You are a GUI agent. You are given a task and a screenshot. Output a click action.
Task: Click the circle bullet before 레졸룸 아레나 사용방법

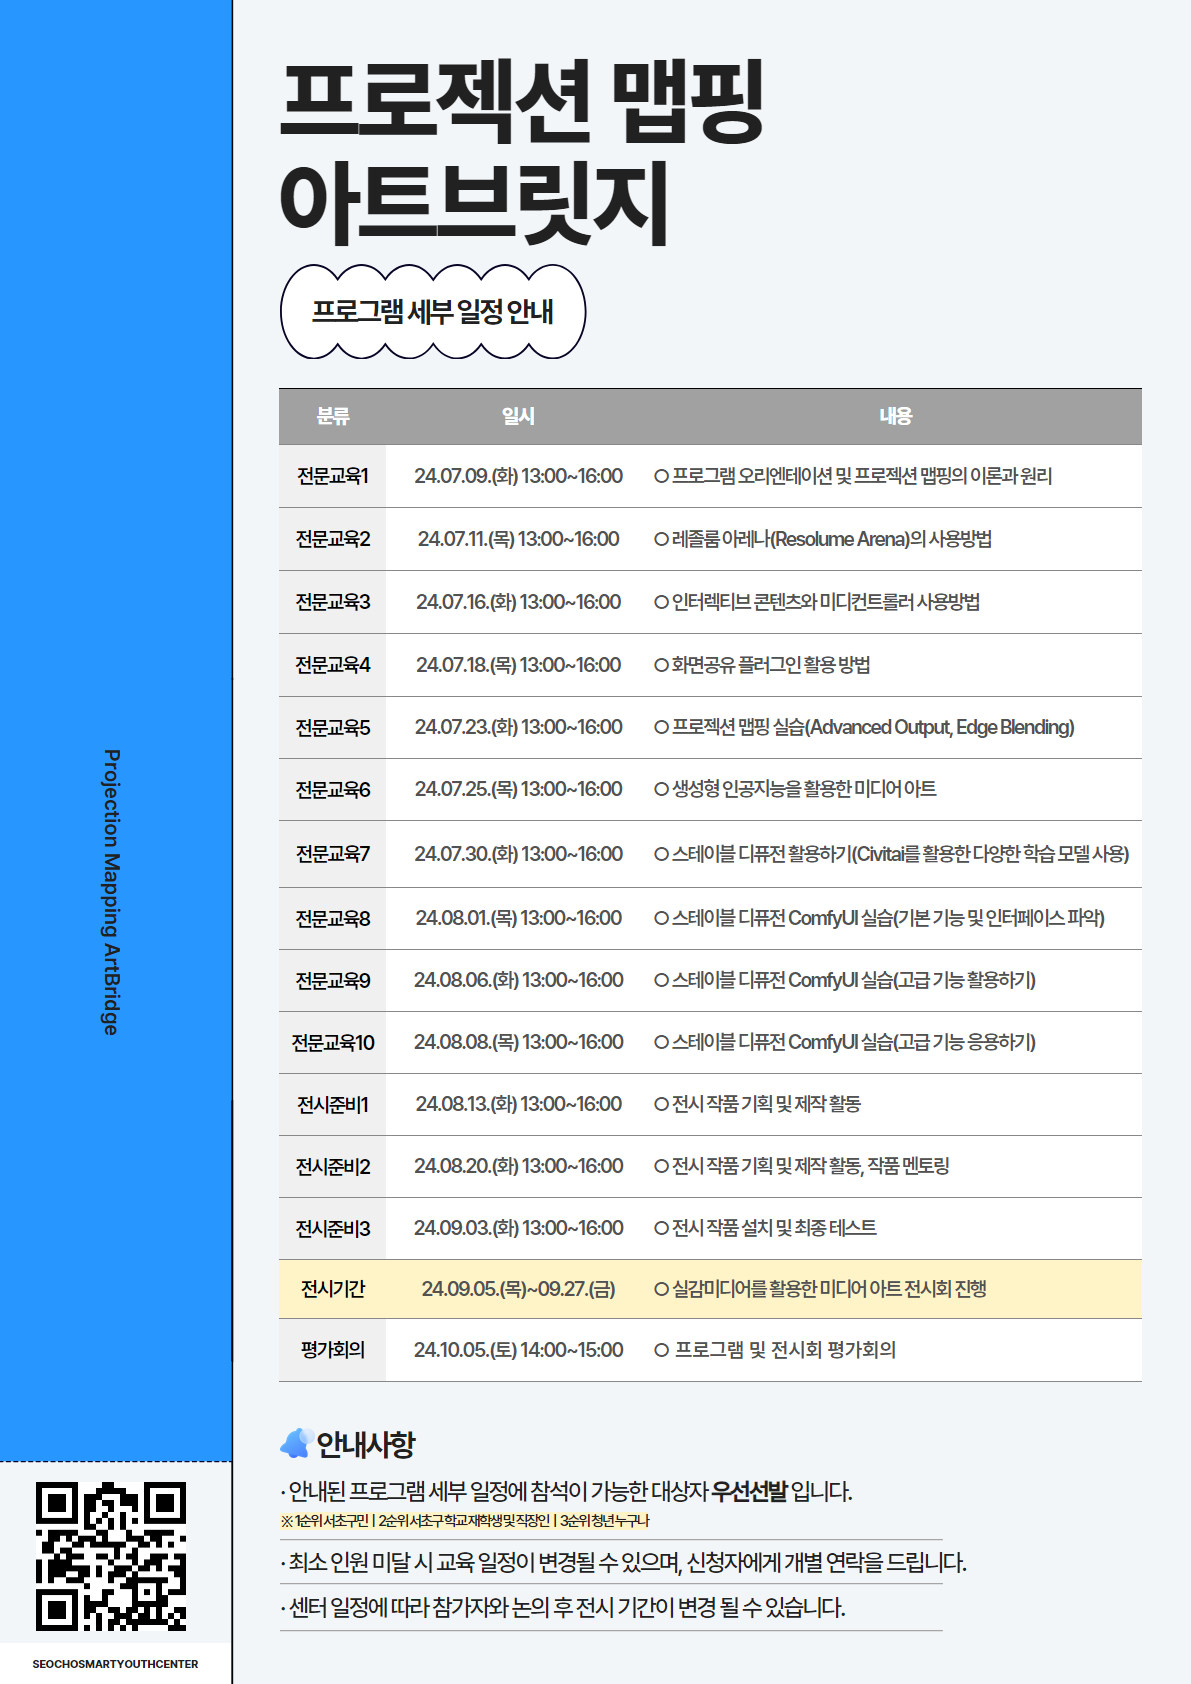661,539
